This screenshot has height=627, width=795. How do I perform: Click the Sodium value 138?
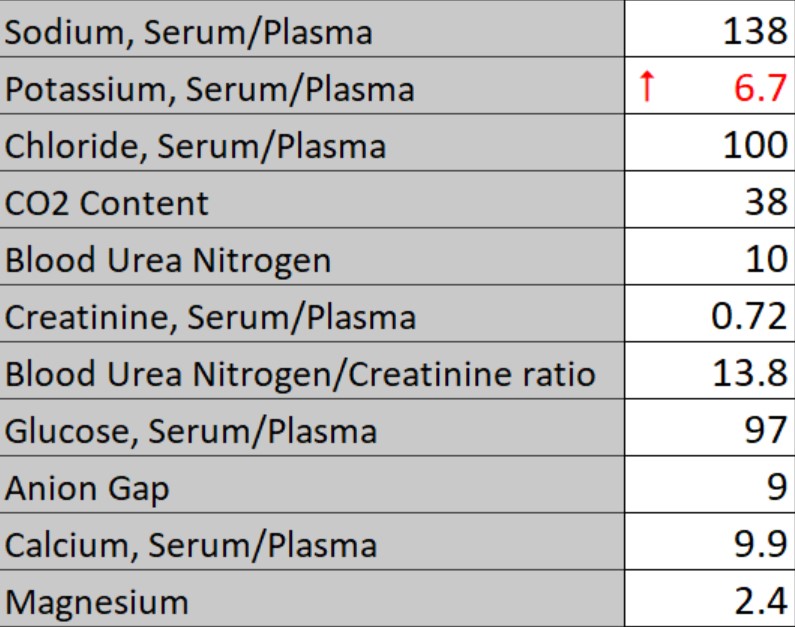754,32
